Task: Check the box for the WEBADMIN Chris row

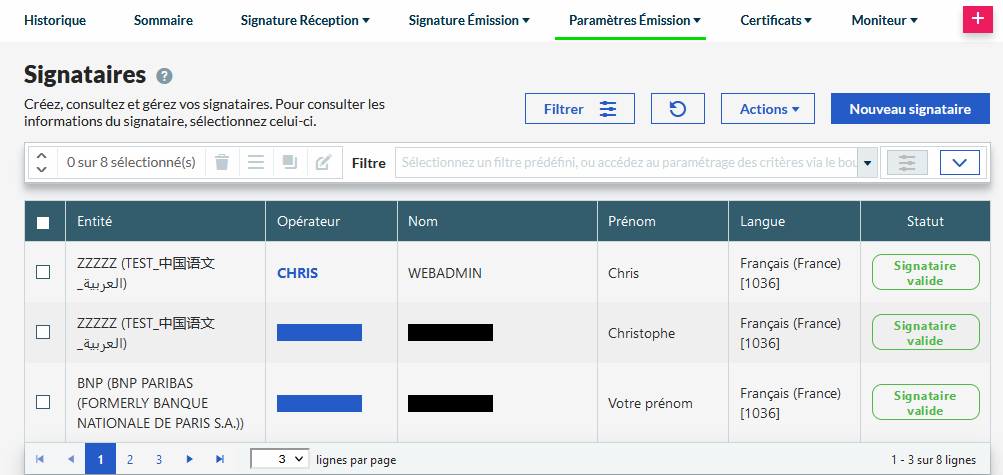Action: pos(43,272)
